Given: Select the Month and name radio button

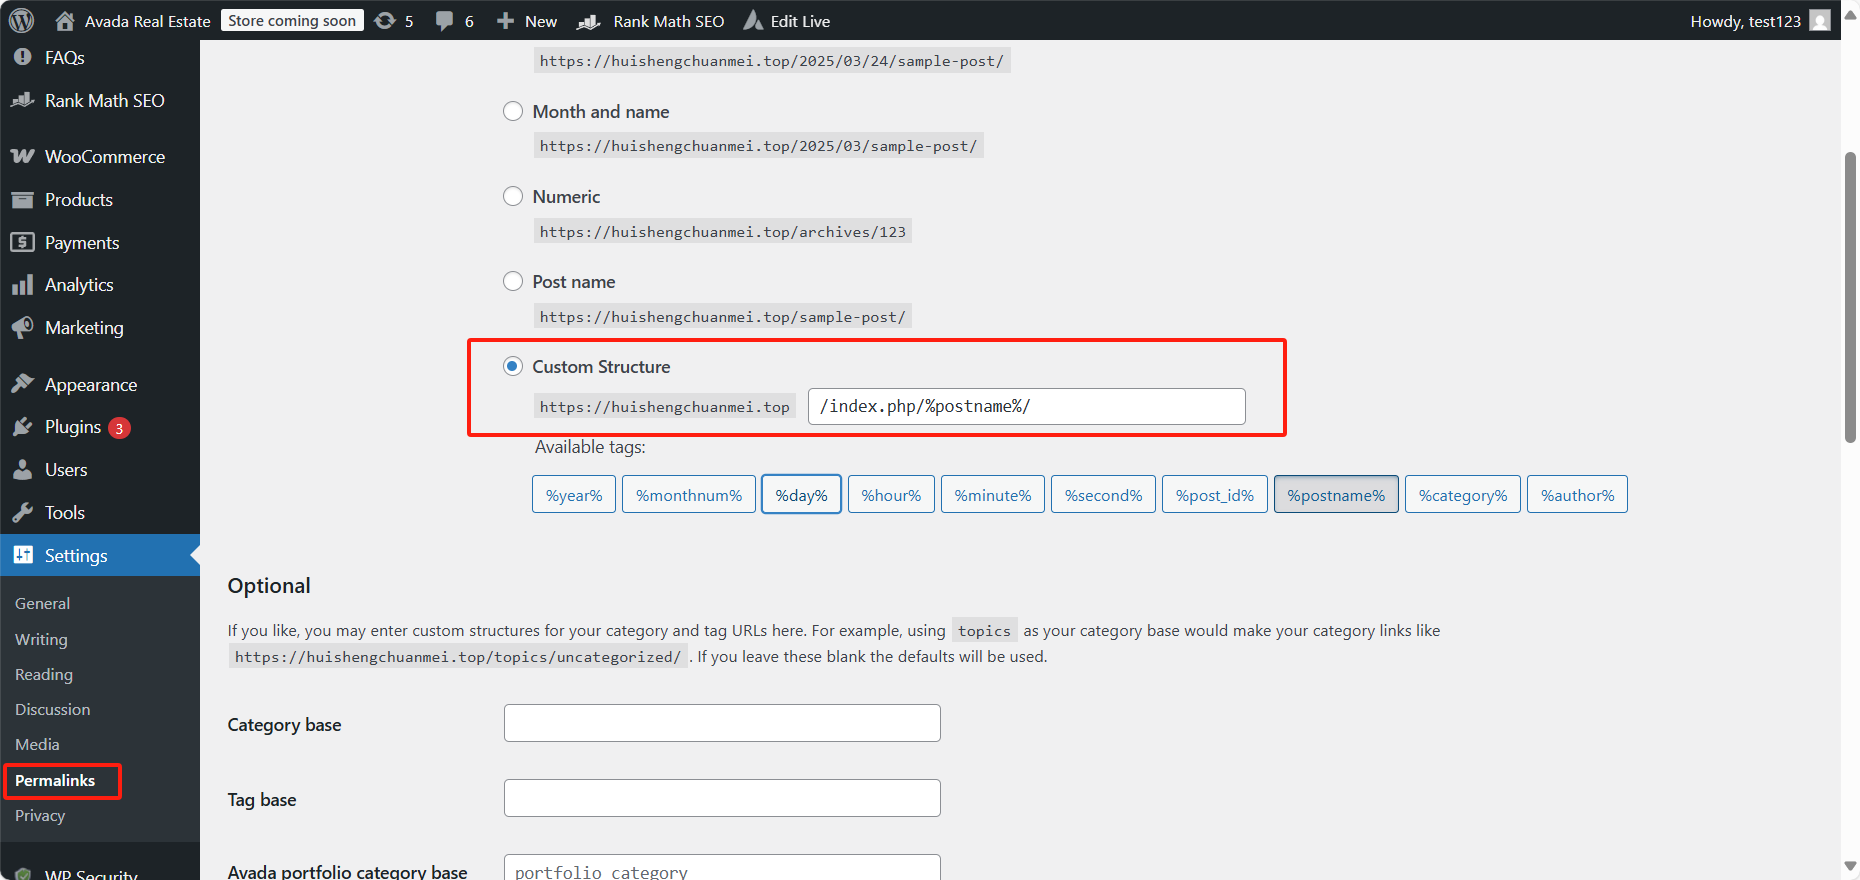Looking at the screenshot, I should pos(513,112).
